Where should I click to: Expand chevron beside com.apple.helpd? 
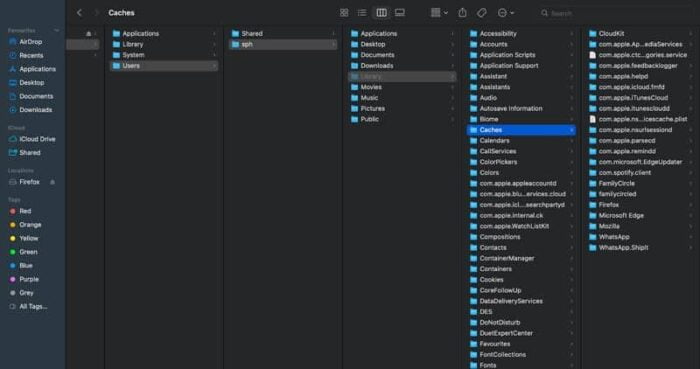click(x=691, y=76)
